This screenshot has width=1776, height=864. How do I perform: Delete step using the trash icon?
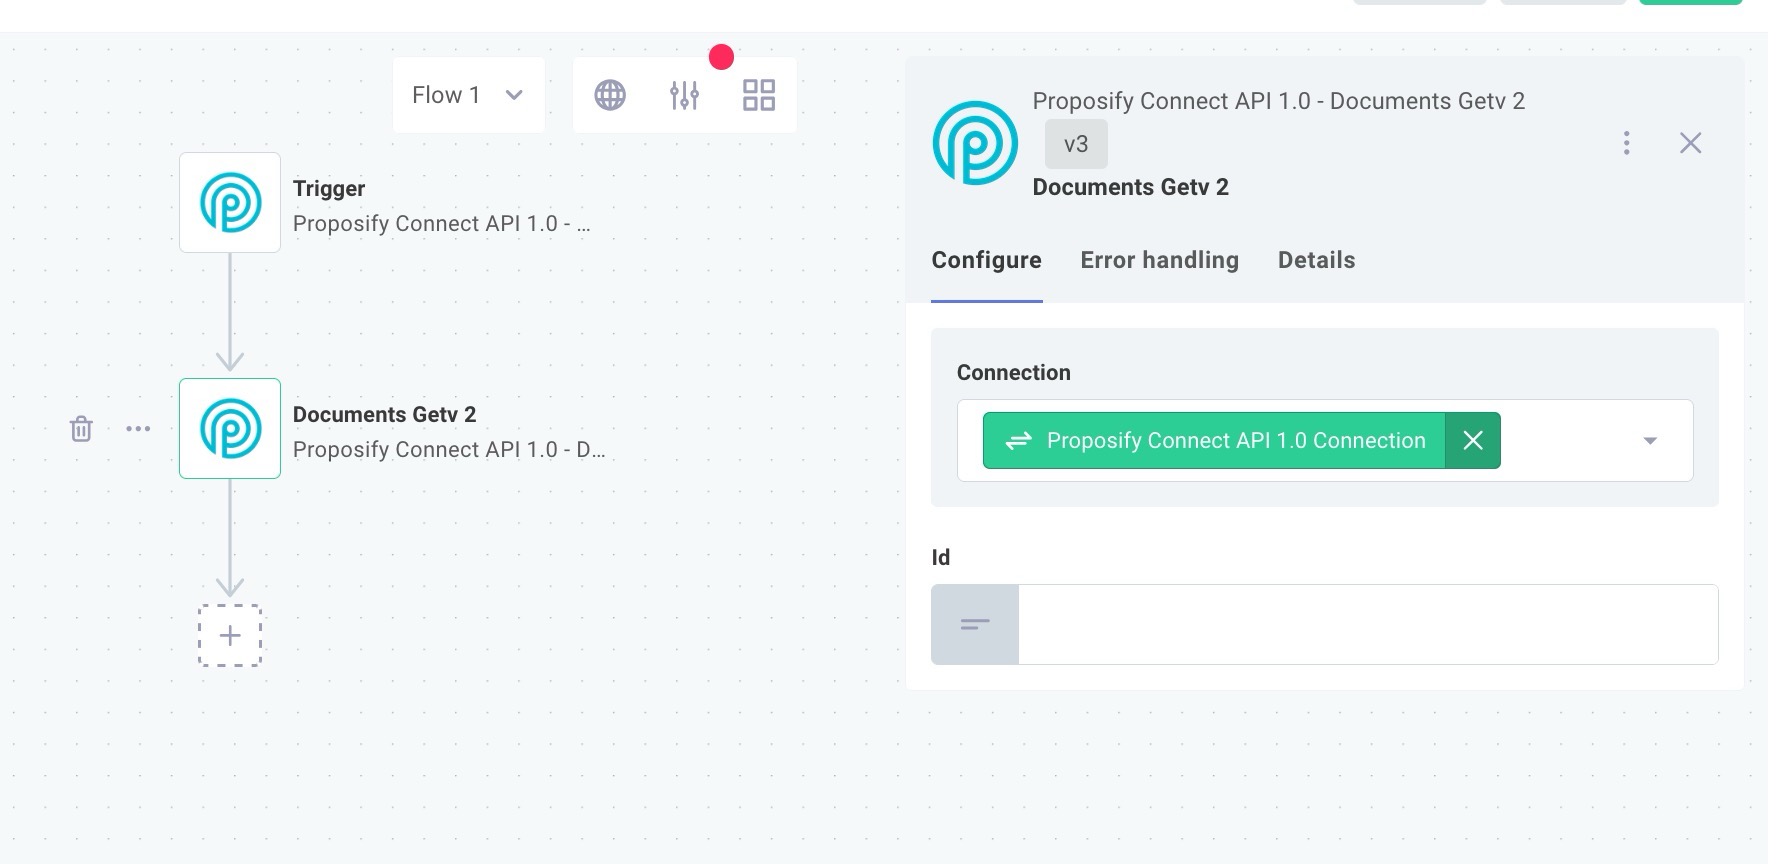point(81,429)
